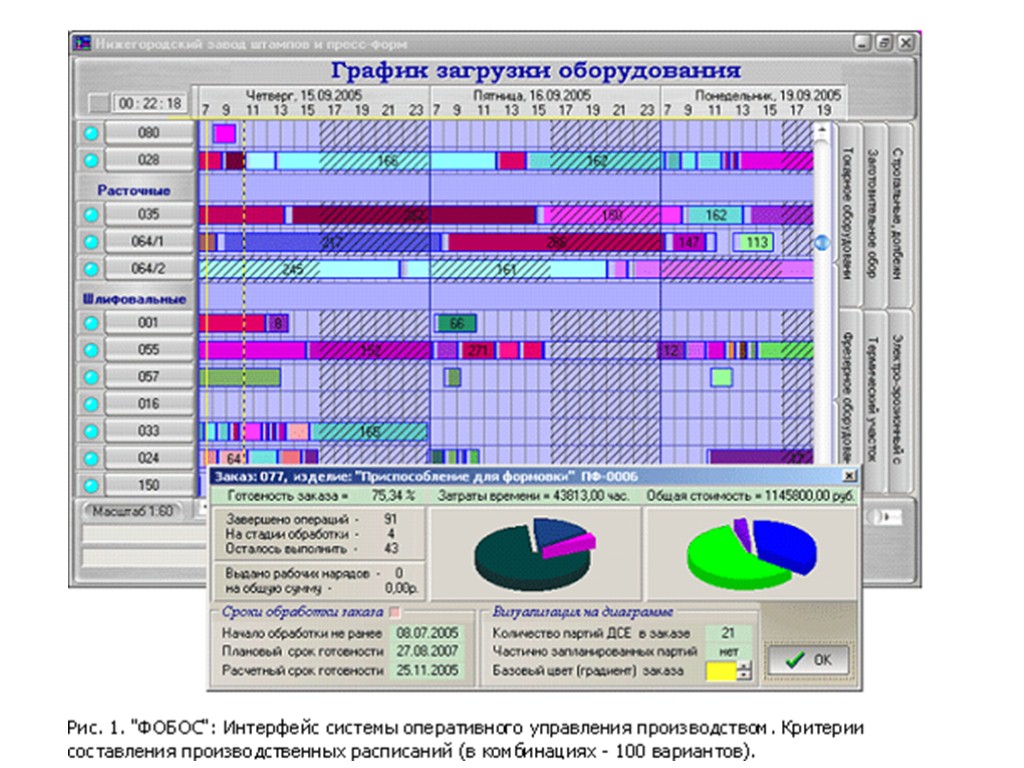The height and width of the screenshot is (768, 1024).
Task: Select machine button 150
Action: pos(149,485)
